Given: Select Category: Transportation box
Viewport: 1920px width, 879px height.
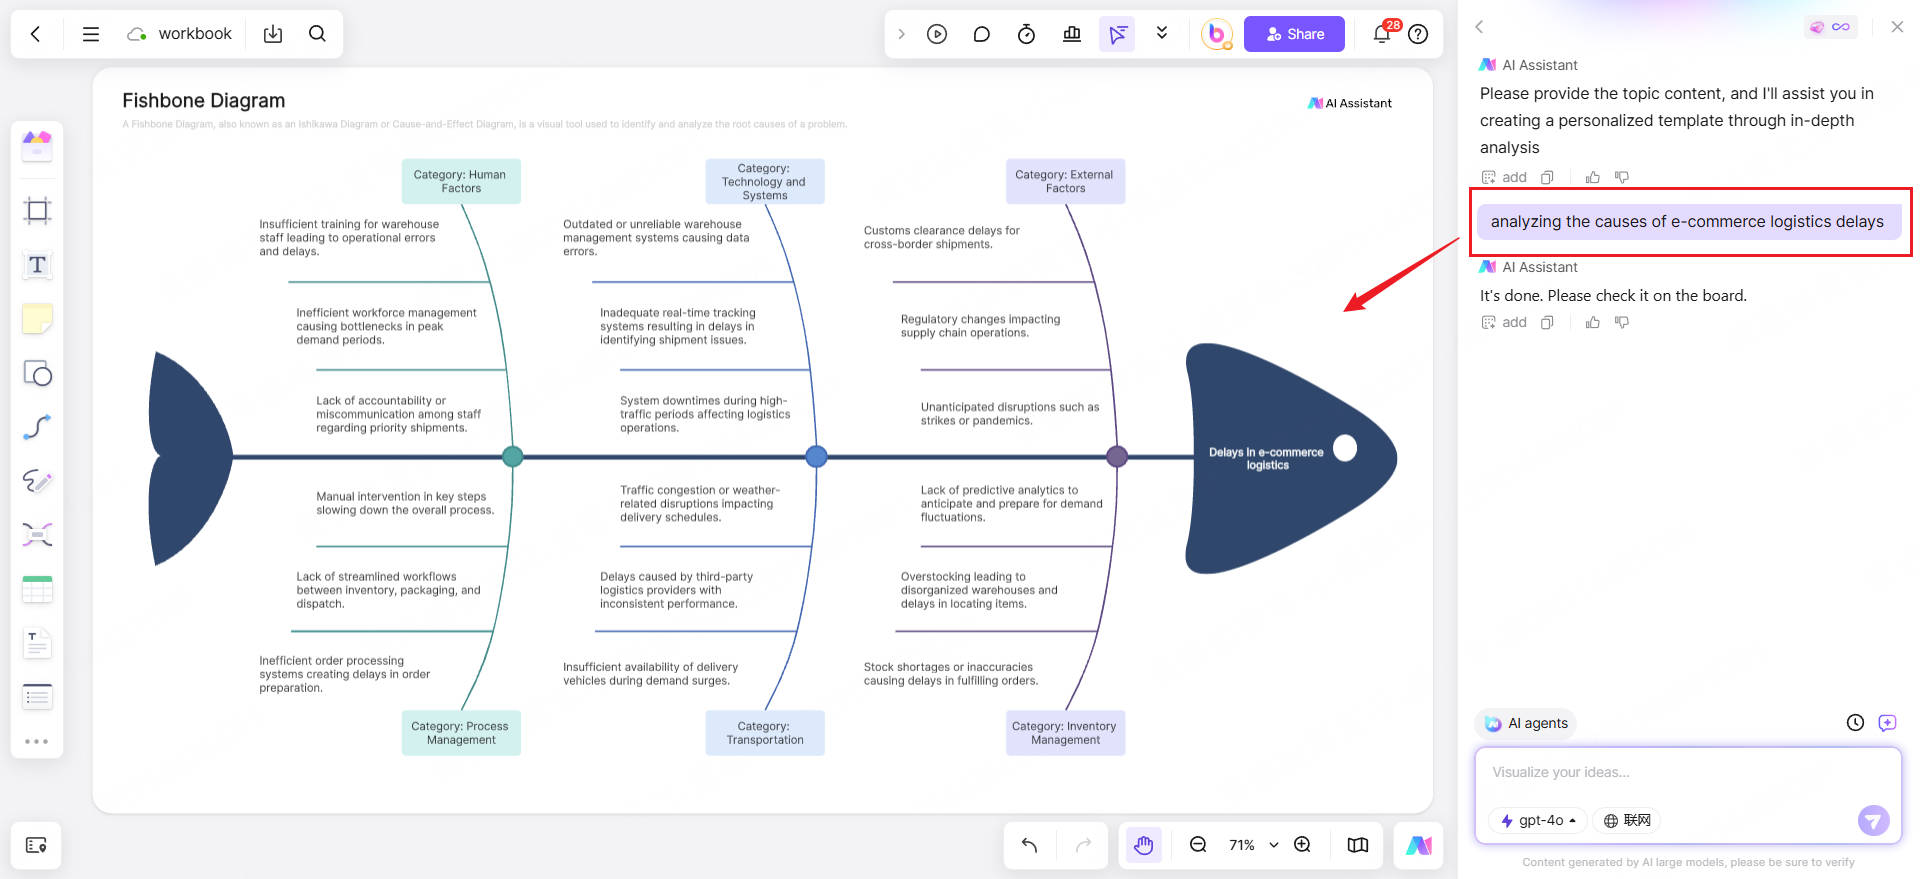Looking at the screenshot, I should tap(765, 733).
